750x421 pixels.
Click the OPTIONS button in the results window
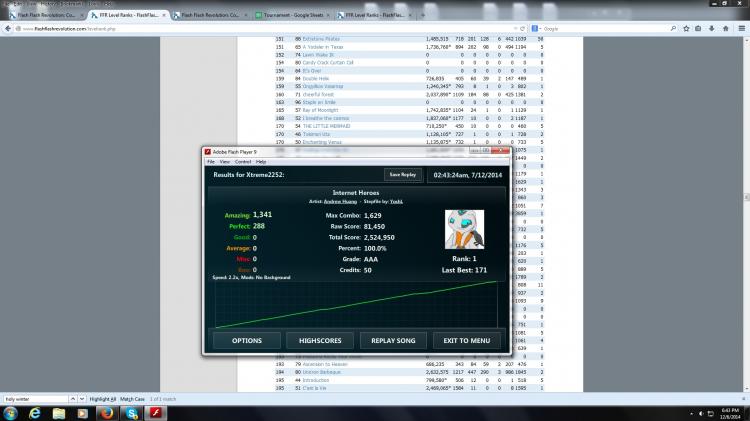[x=247, y=341]
